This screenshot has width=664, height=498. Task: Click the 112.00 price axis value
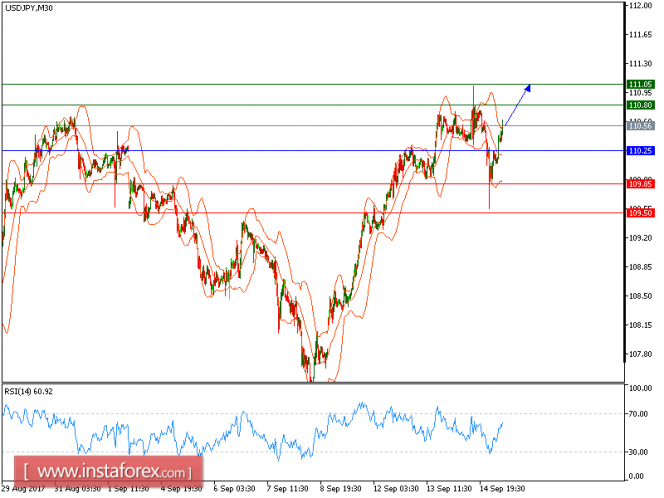[x=640, y=6]
